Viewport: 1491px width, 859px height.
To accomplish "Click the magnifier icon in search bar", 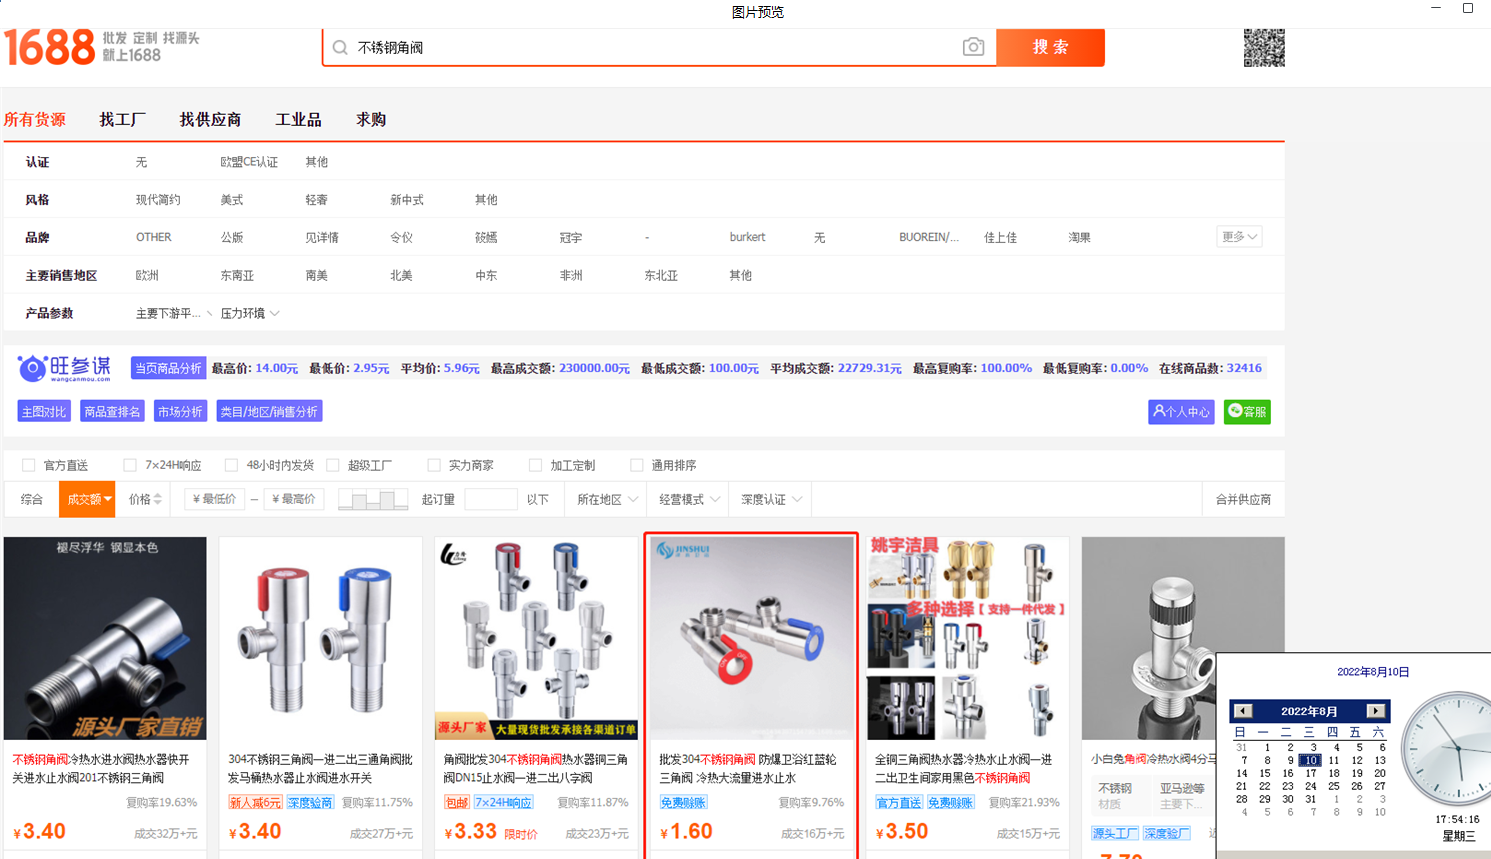I will [340, 48].
